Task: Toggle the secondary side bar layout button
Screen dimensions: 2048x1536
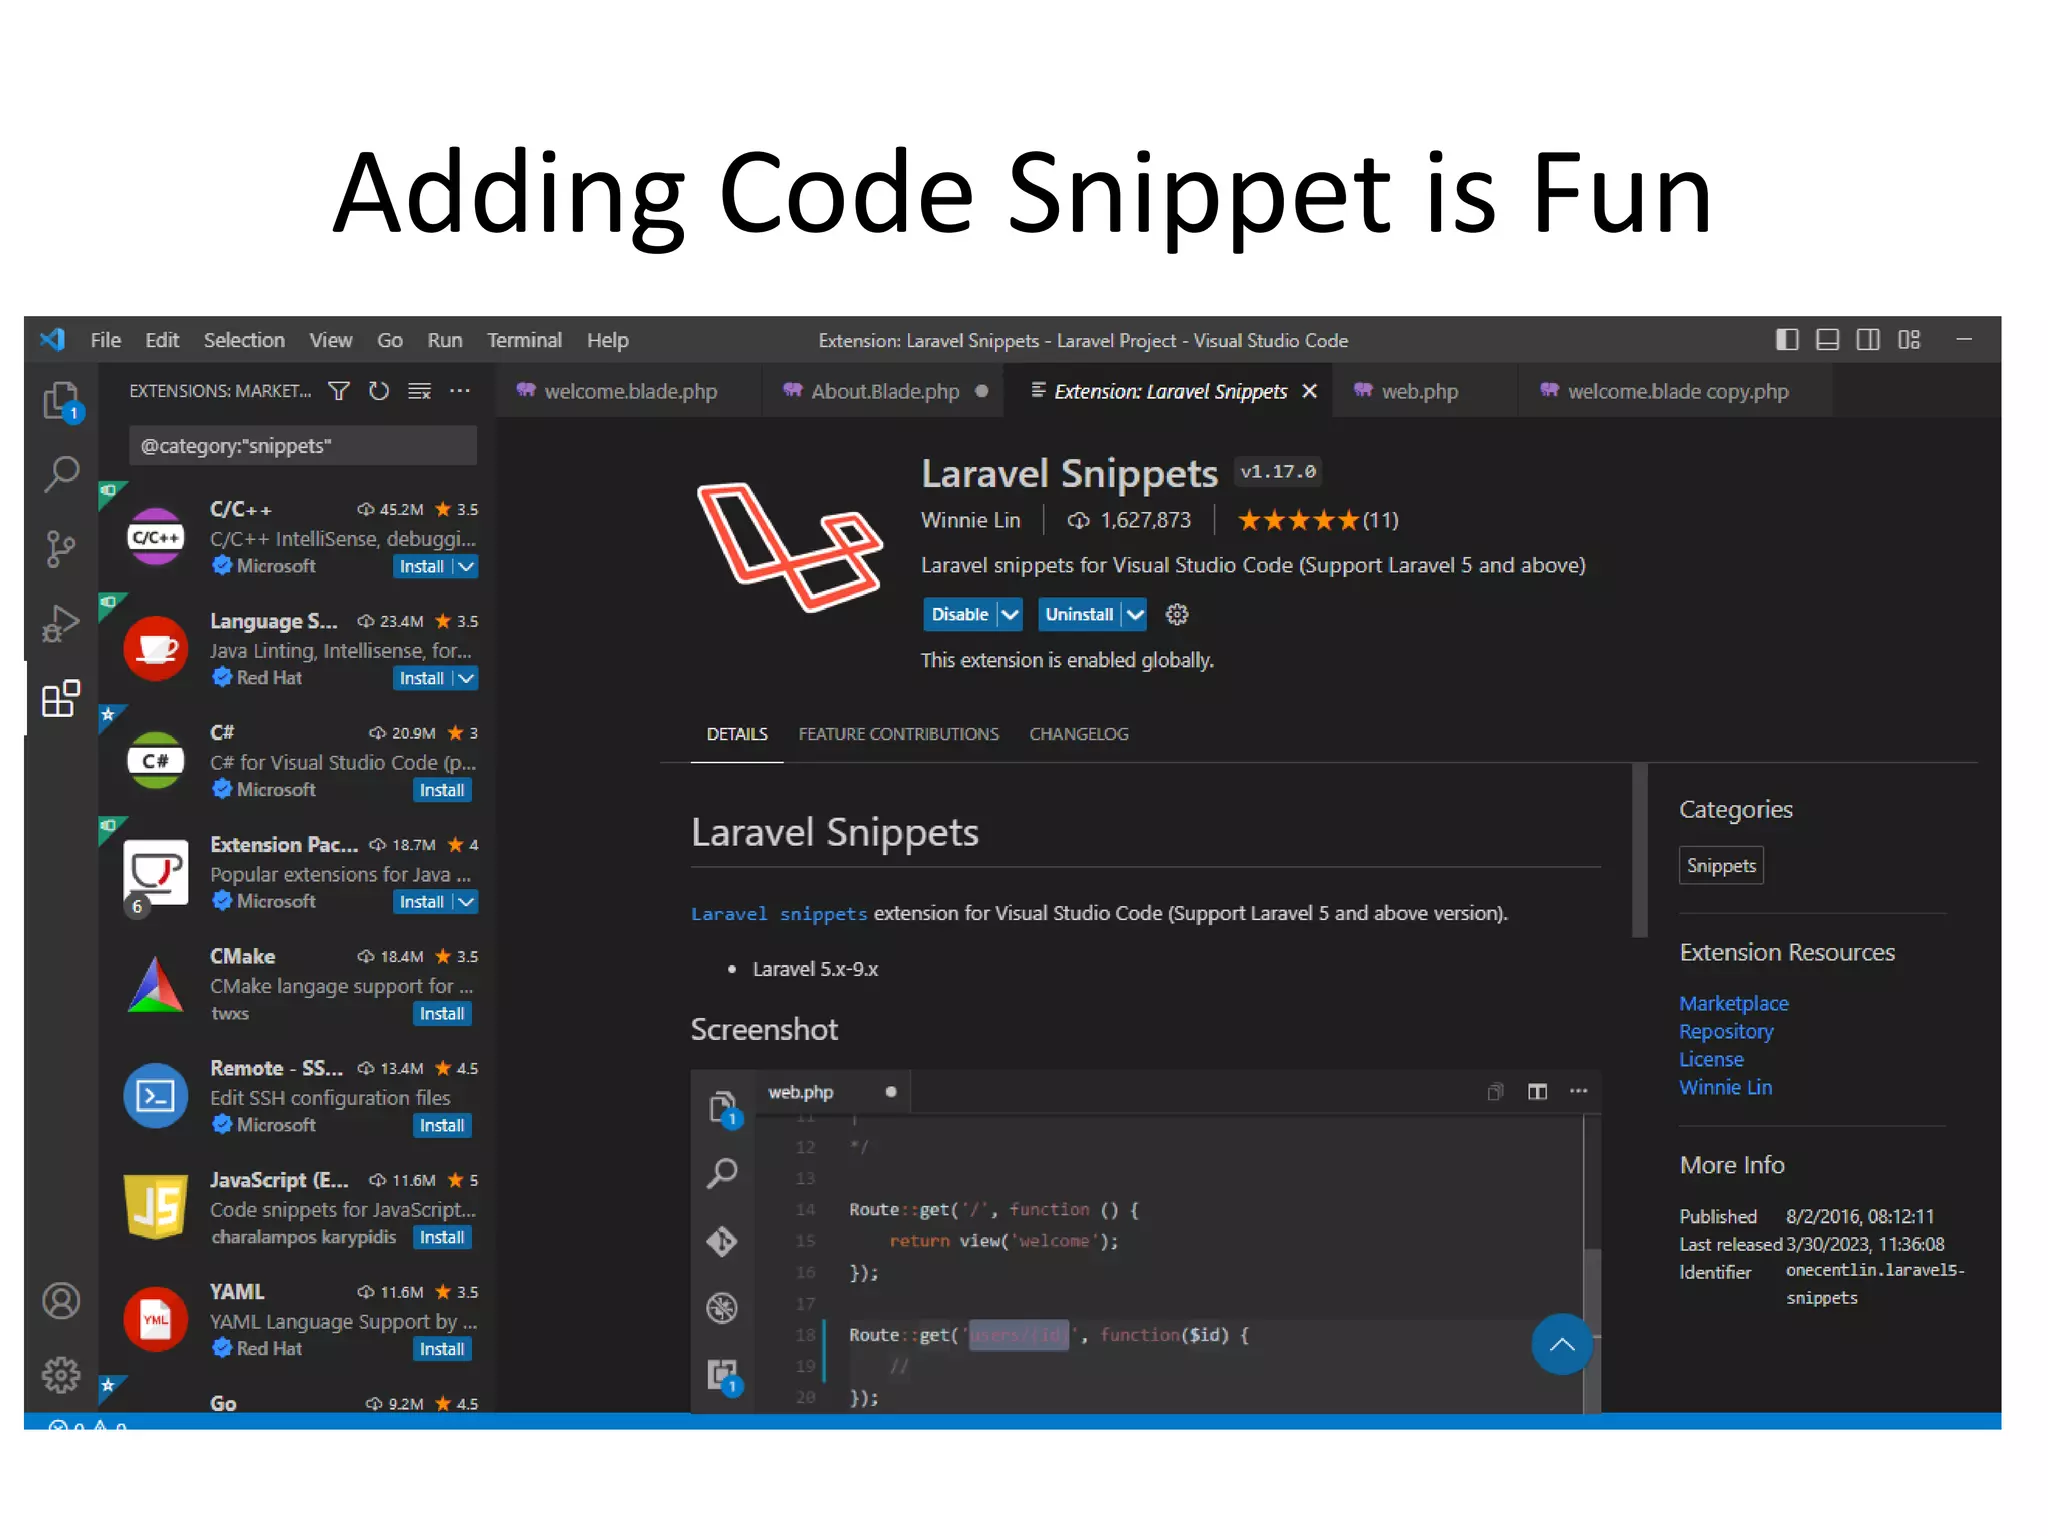Action: 1868,340
